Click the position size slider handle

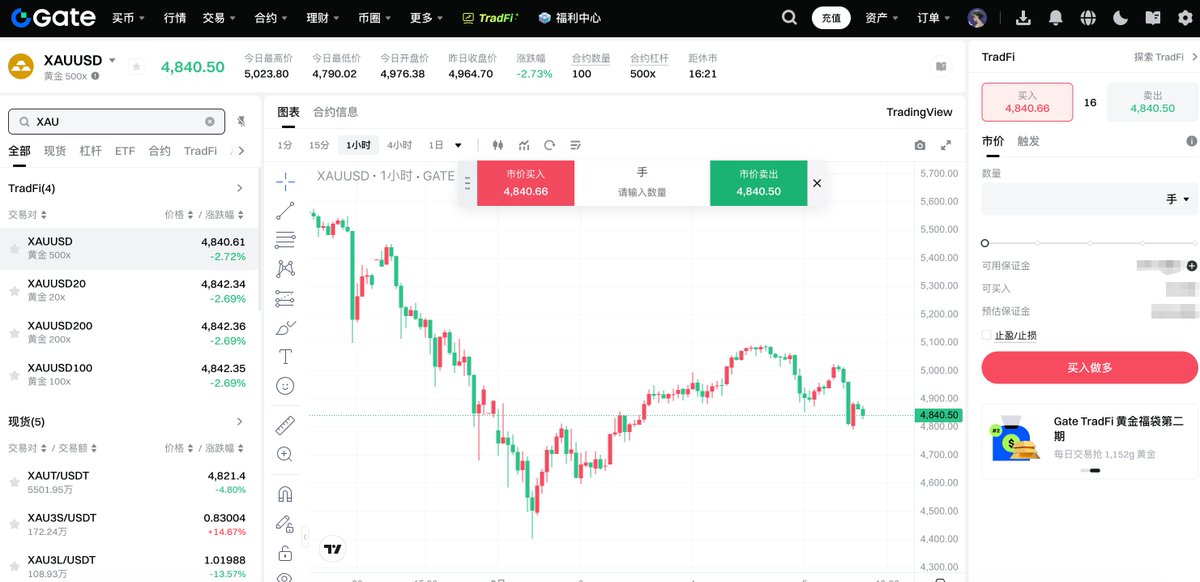(985, 243)
